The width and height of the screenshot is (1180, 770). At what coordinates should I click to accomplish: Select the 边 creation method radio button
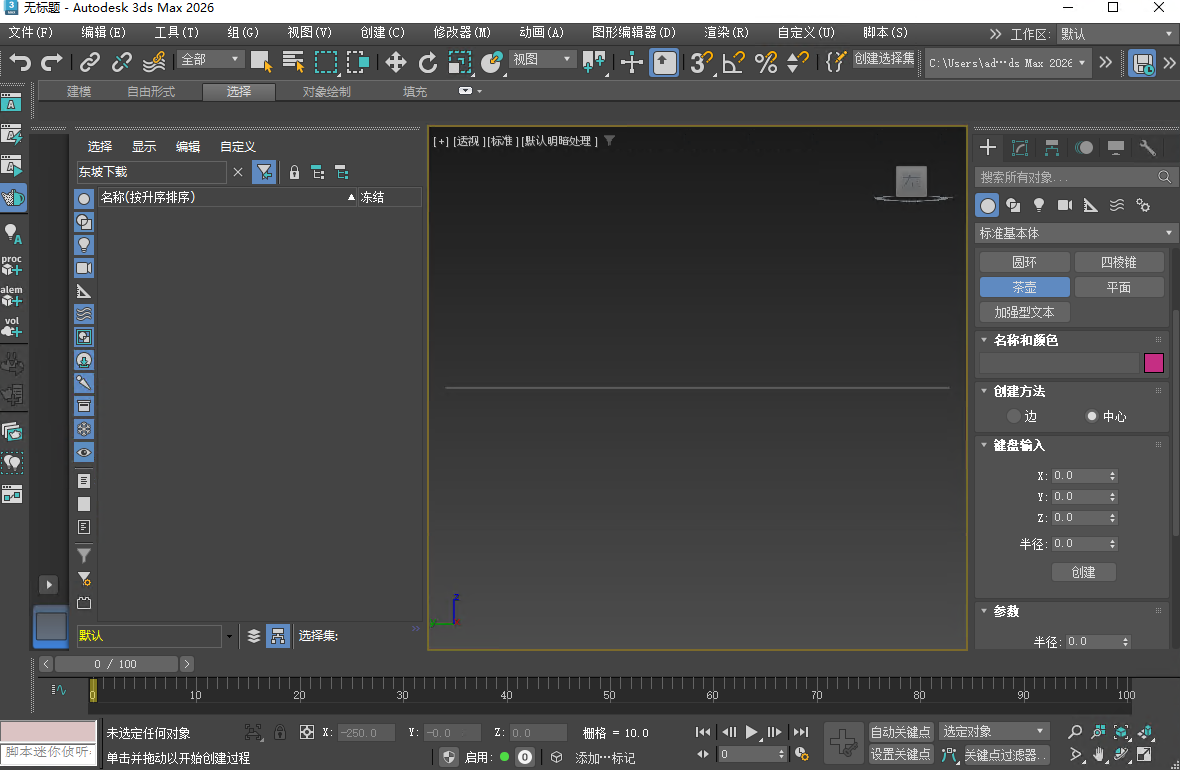tap(1014, 416)
